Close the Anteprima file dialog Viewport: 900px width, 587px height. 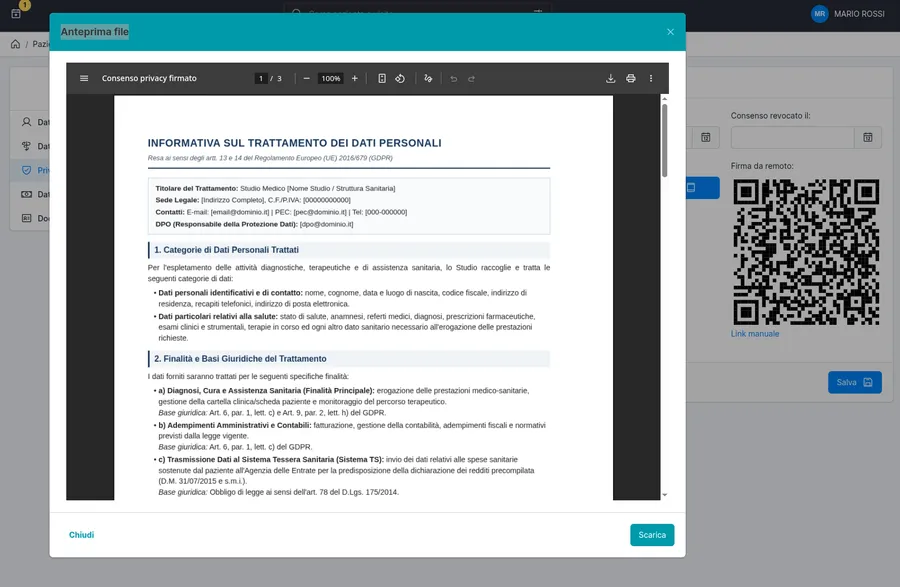[670, 32]
